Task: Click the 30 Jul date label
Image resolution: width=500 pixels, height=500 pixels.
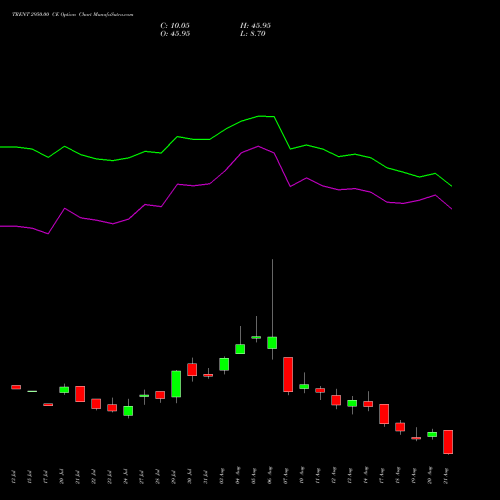Action: coord(190,477)
